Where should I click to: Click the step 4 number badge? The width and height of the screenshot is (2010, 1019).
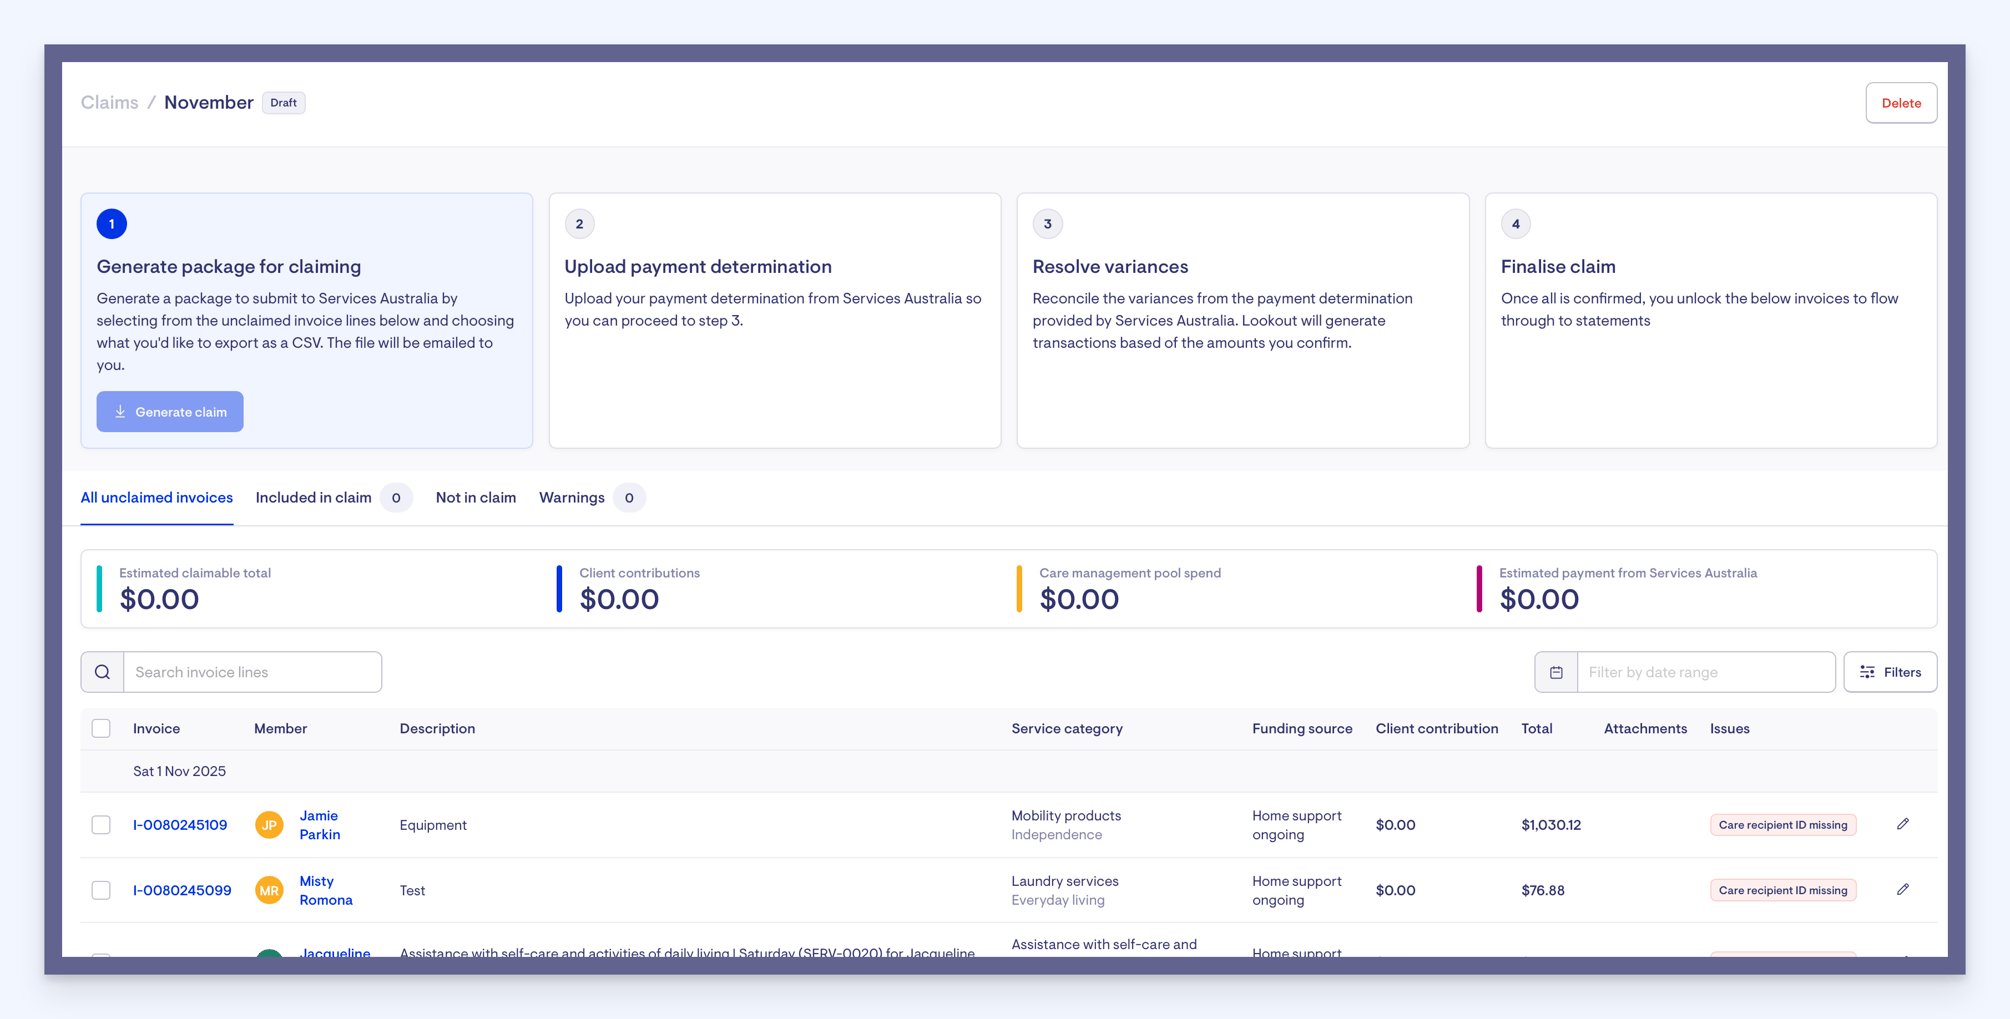[1515, 224]
